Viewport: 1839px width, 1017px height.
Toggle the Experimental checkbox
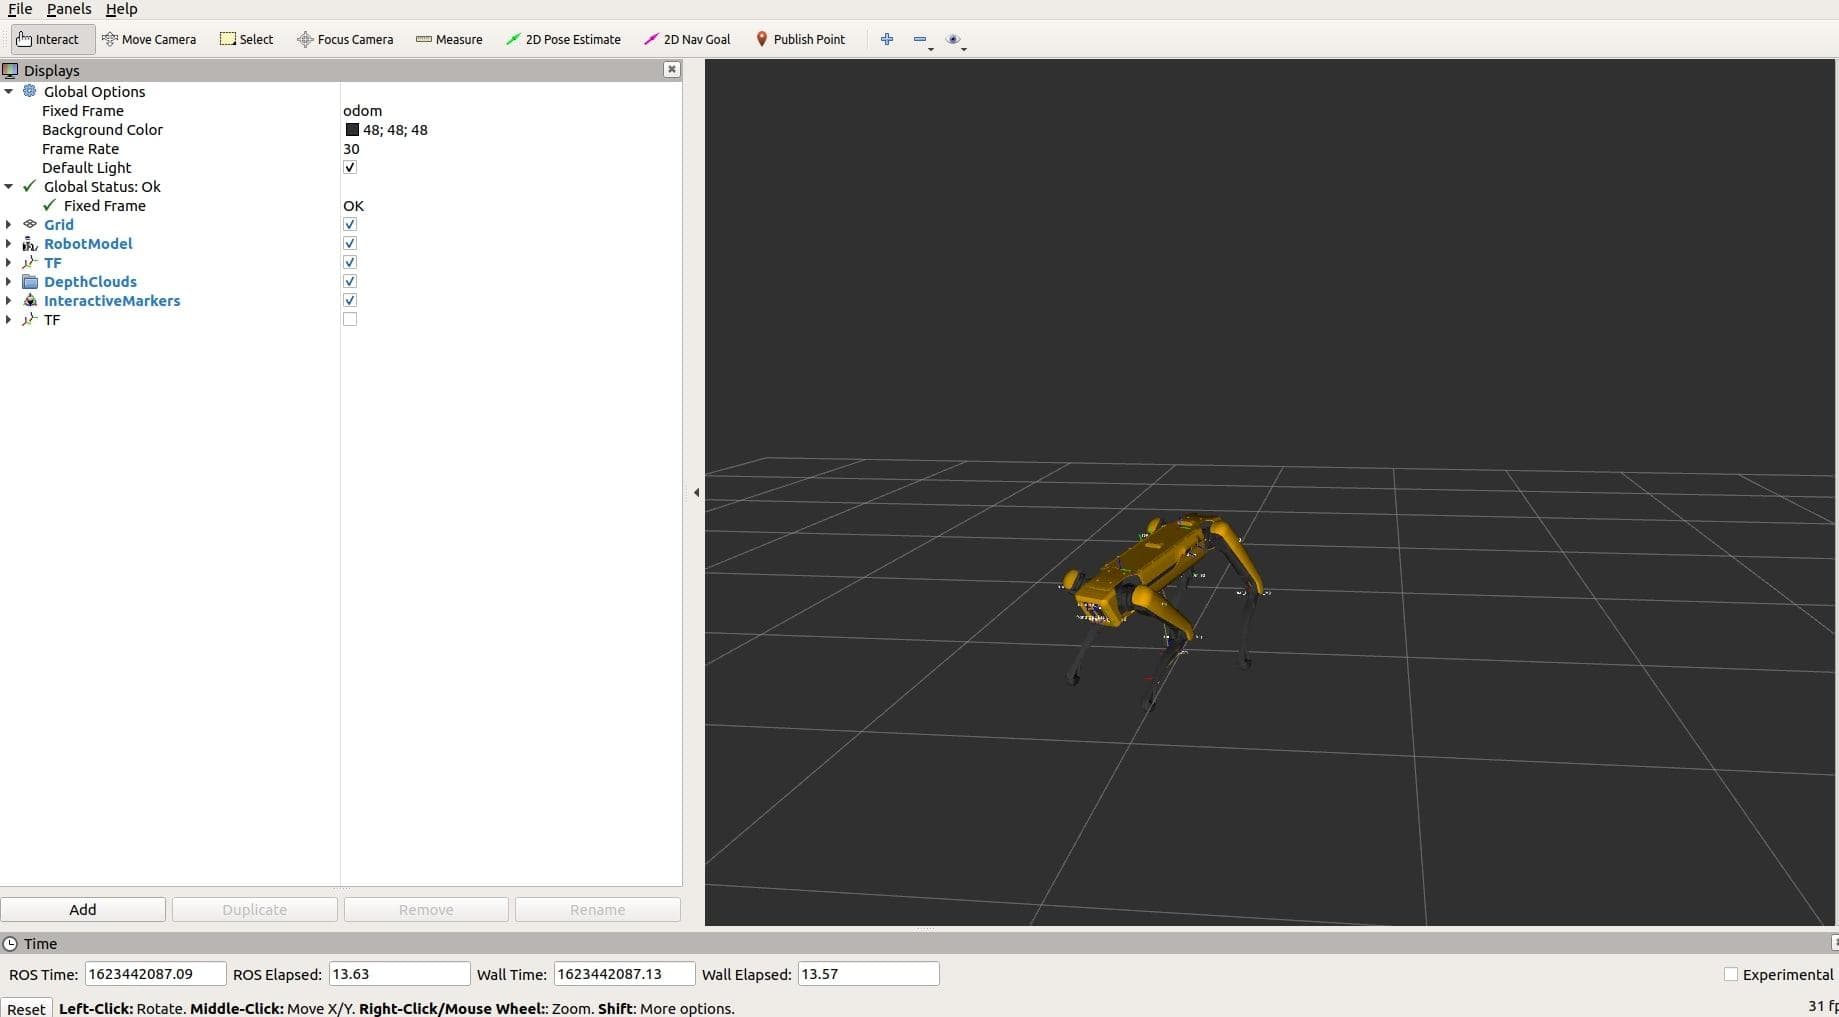(1730, 974)
